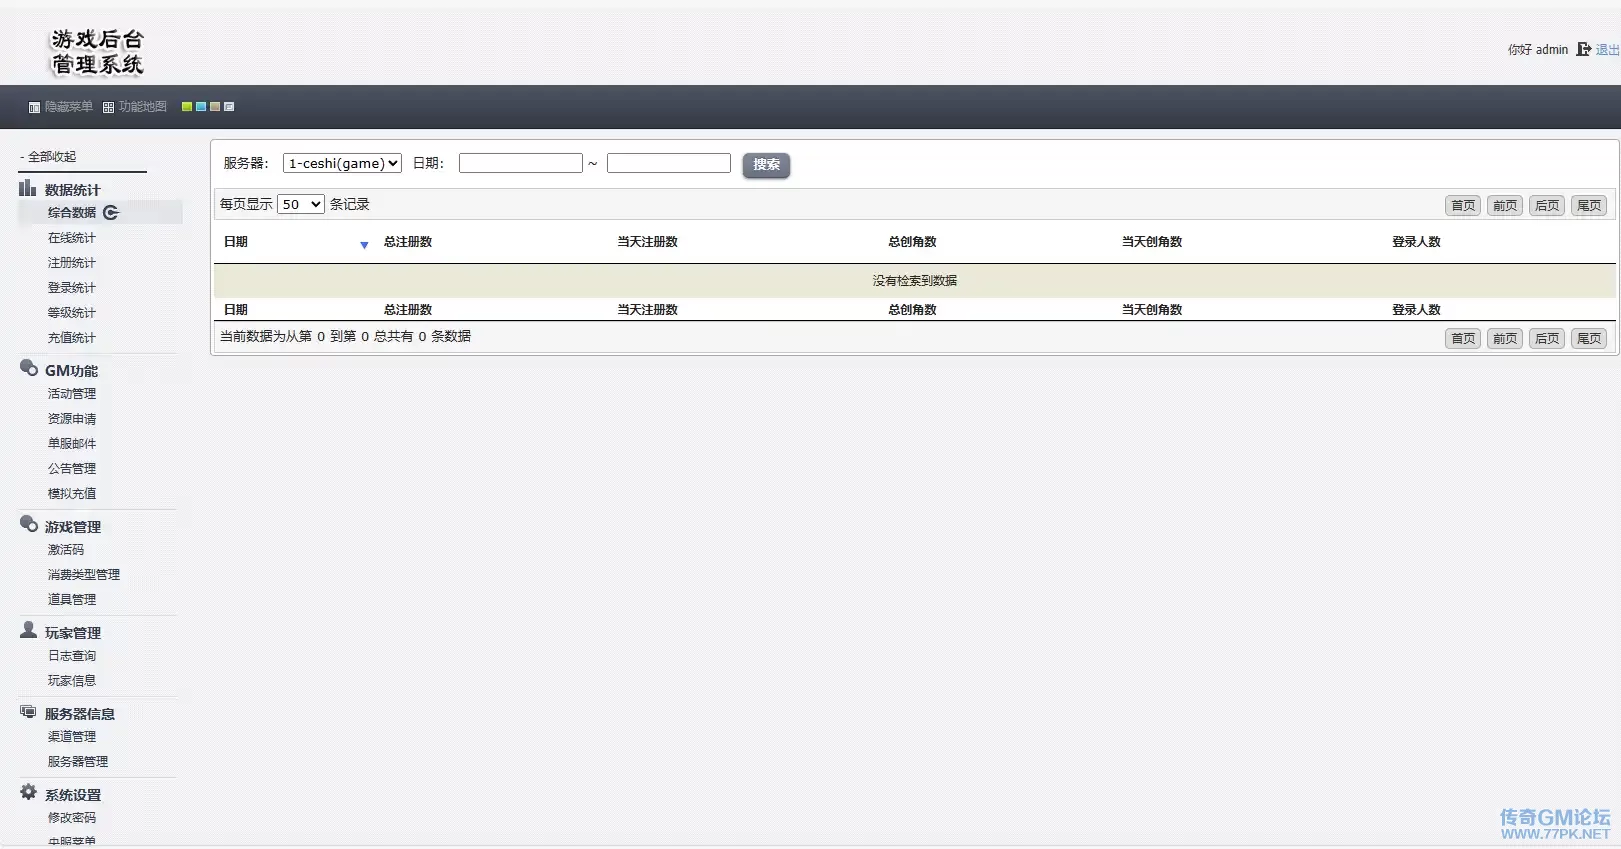This screenshot has width=1621, height=849.
Task: Open the 每页显示 records-per-page dropdown
Action: point(300,204)
